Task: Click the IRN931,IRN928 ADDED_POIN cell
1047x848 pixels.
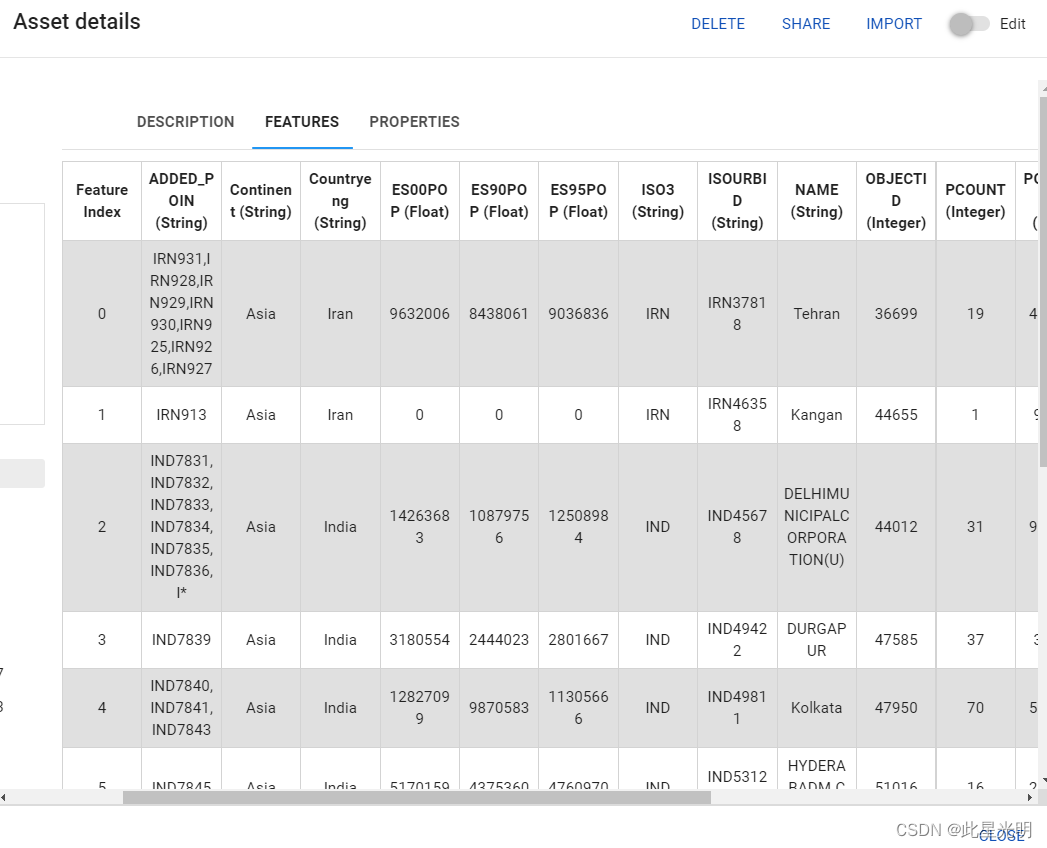Action: [x=181, y=313]
